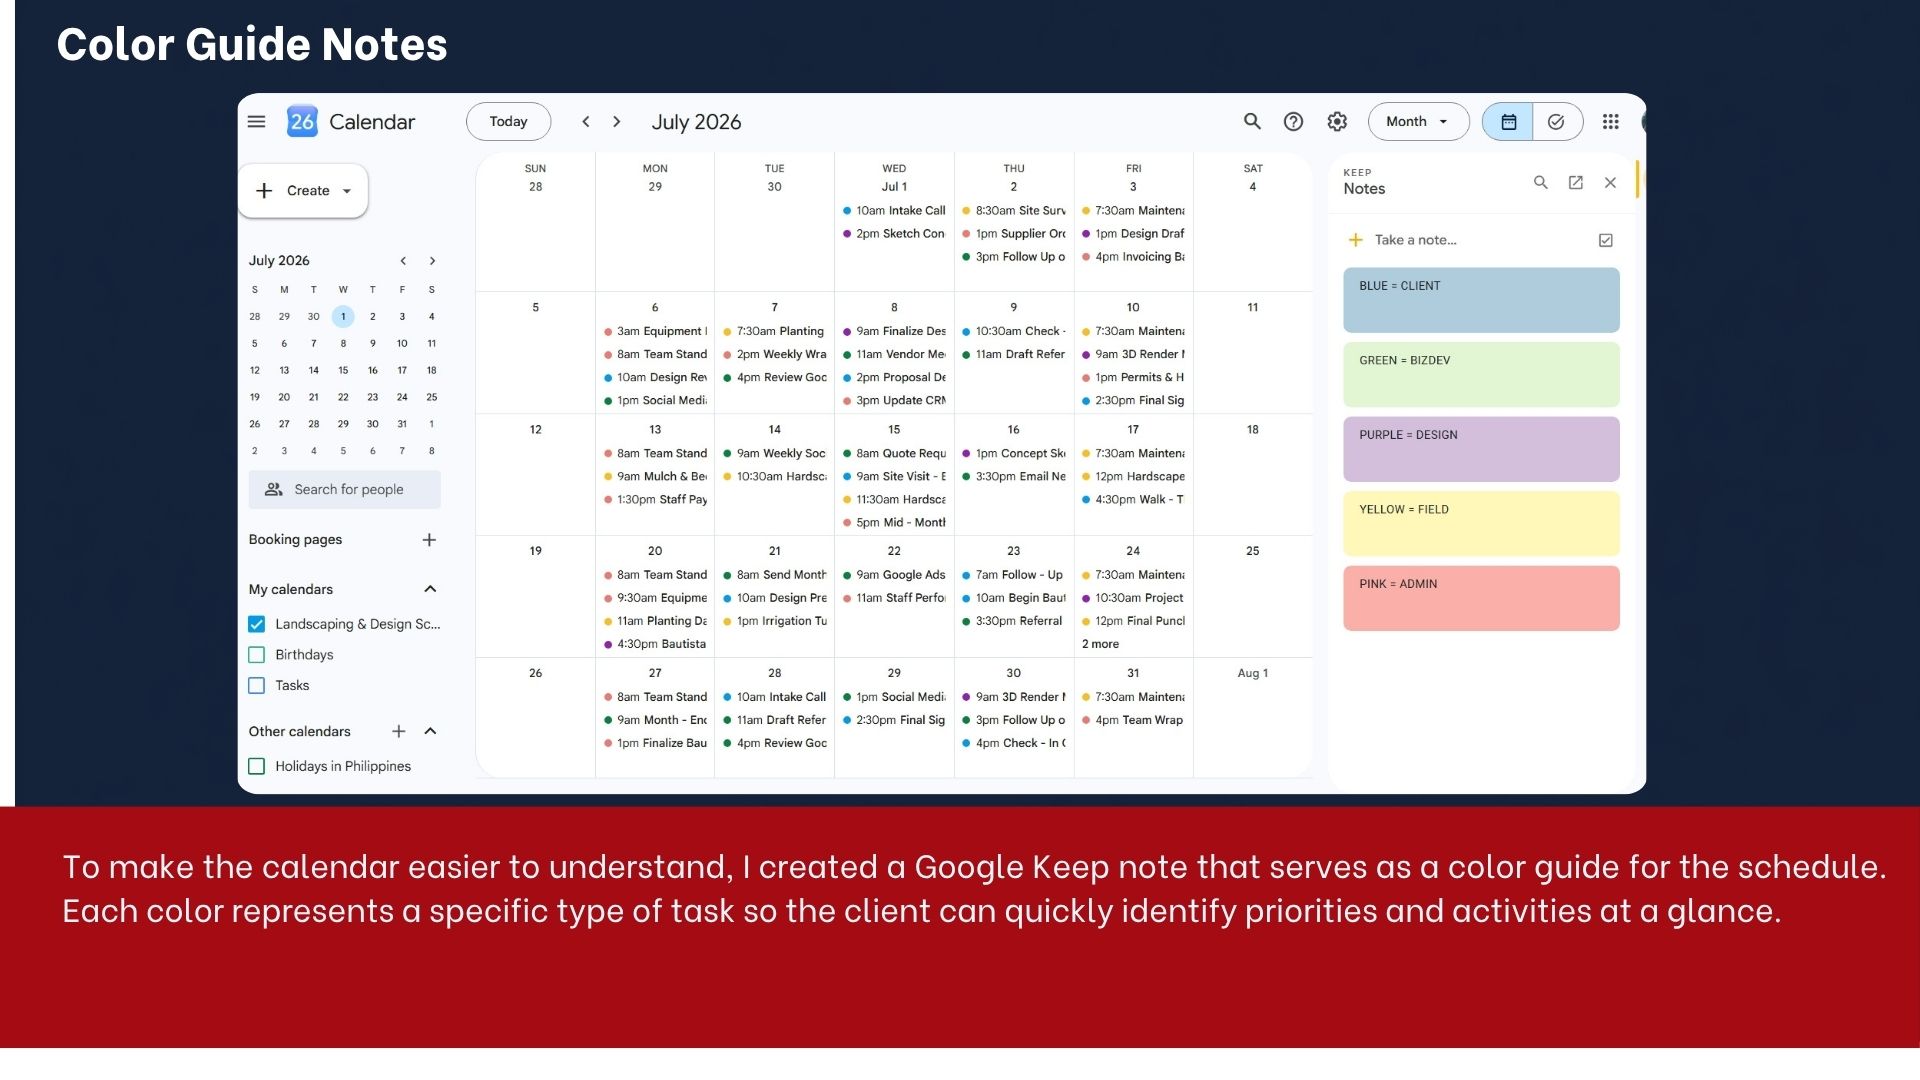Open the Google apps grid
This screenshot has width=1920, height=1080.
coord(1610,121)
